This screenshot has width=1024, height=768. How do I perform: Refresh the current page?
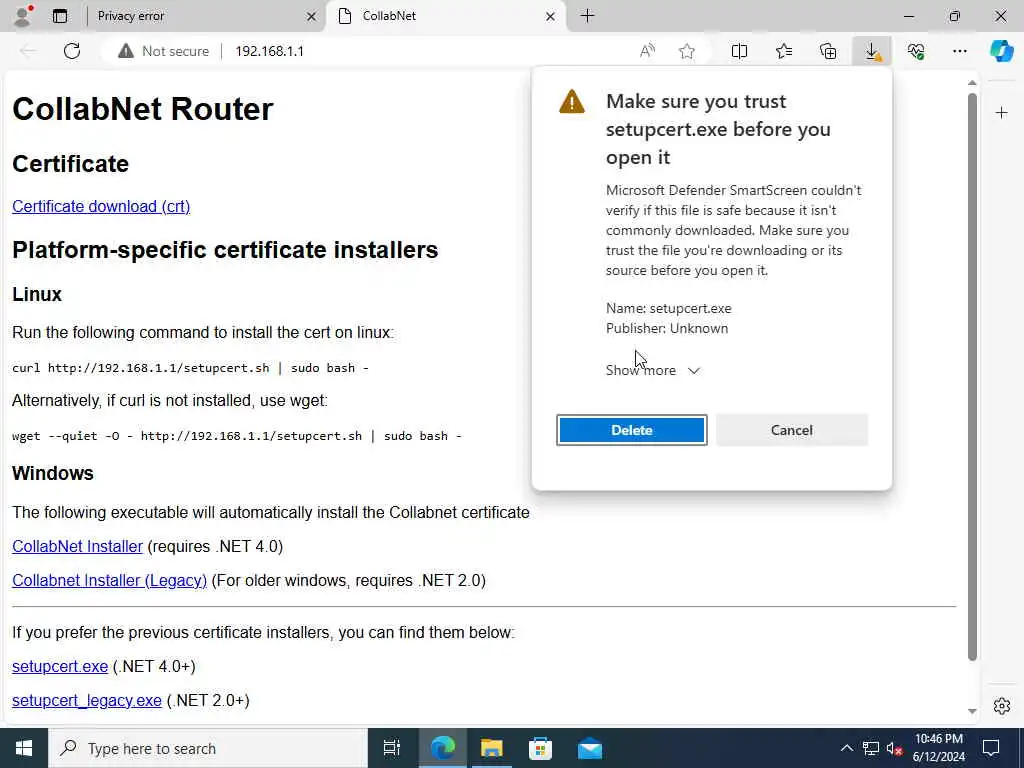click(72, 51)
